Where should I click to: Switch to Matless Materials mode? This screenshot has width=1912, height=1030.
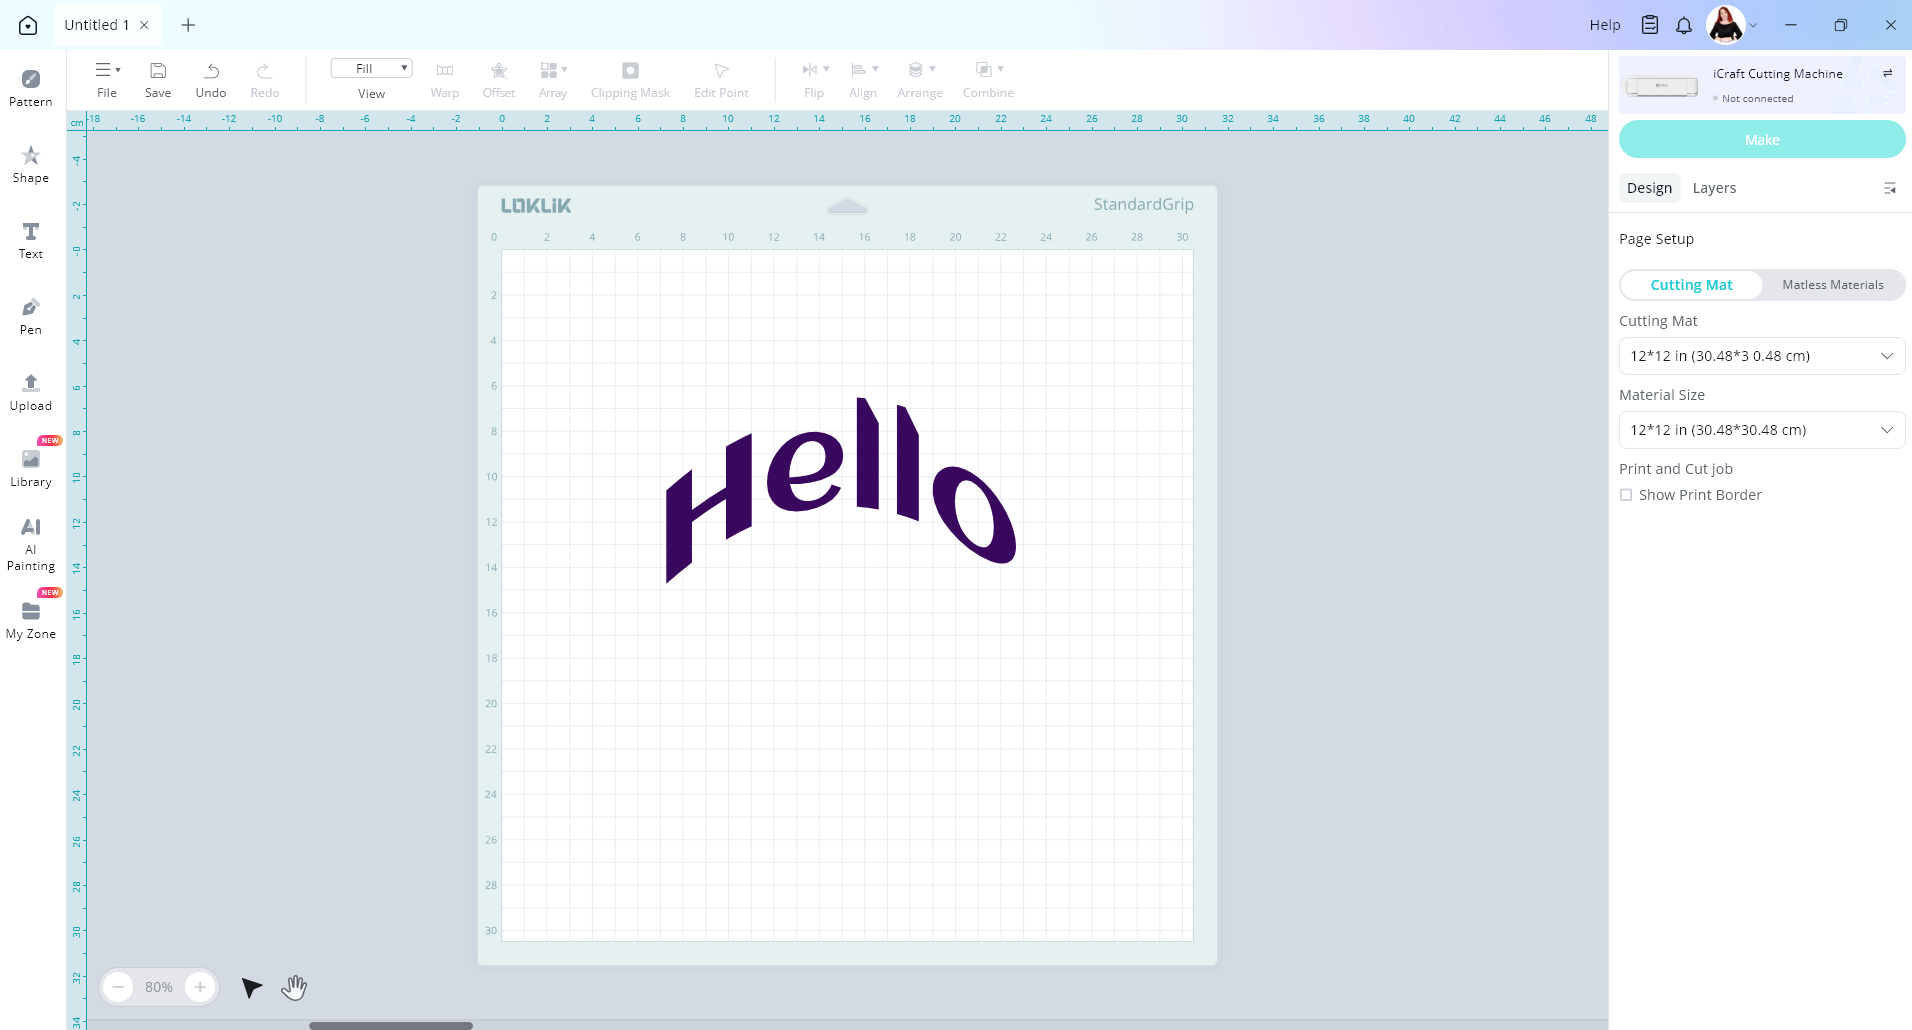1832,285
